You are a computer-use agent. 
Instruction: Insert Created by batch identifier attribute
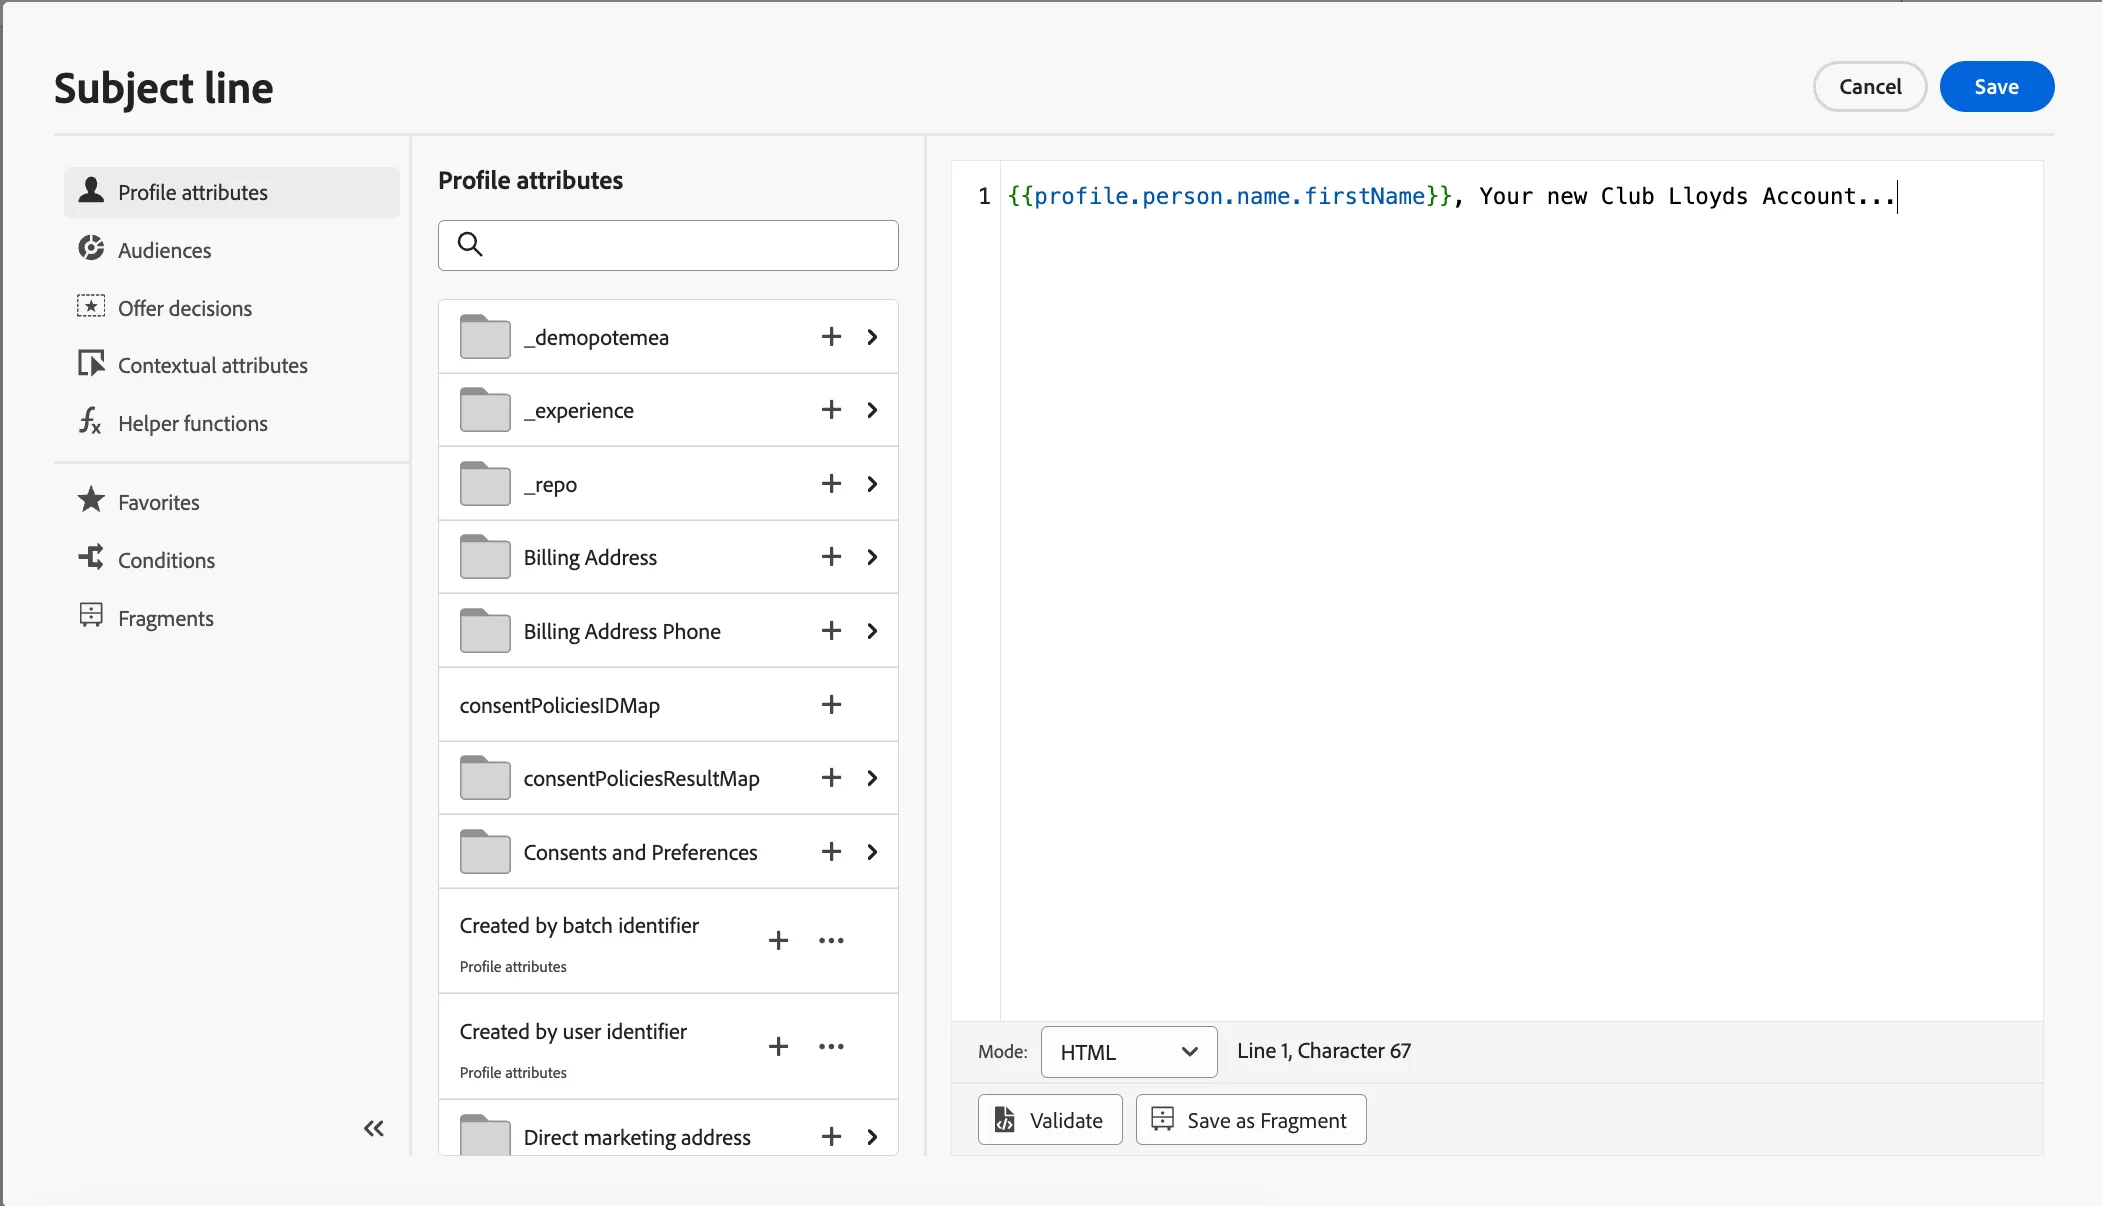click(778, 941)
